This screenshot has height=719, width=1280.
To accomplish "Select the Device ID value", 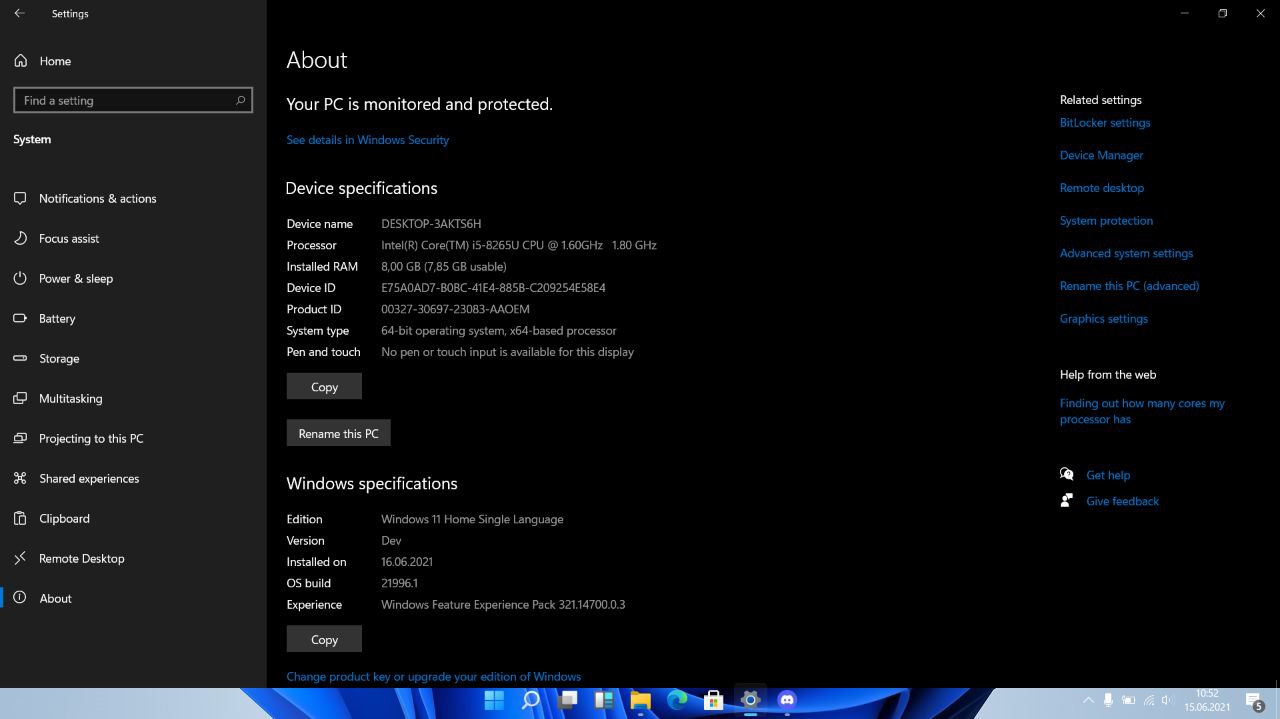I will click(x=493, y=288).
